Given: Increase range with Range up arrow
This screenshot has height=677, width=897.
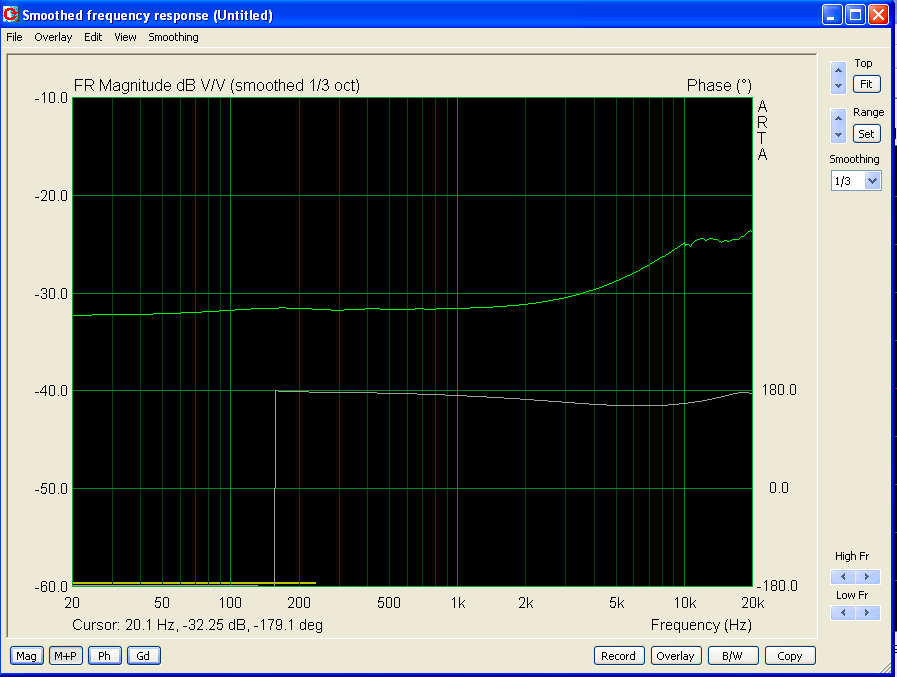Looking at the screenshot, I should [838, 118].
